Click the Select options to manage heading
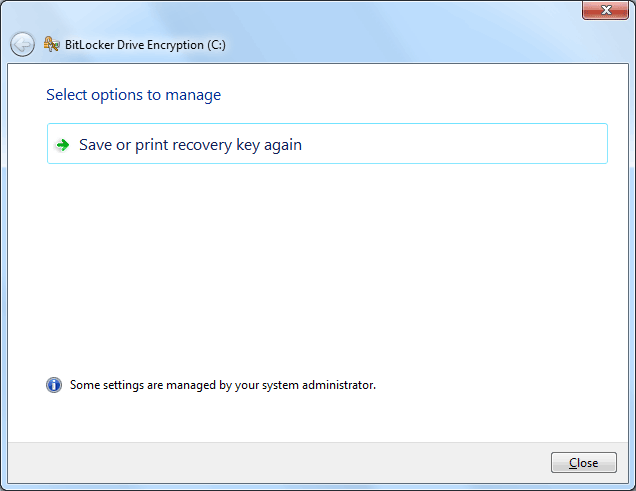This screenshot has width=636, height=491. pyautogui.click(x=133, y=95)
